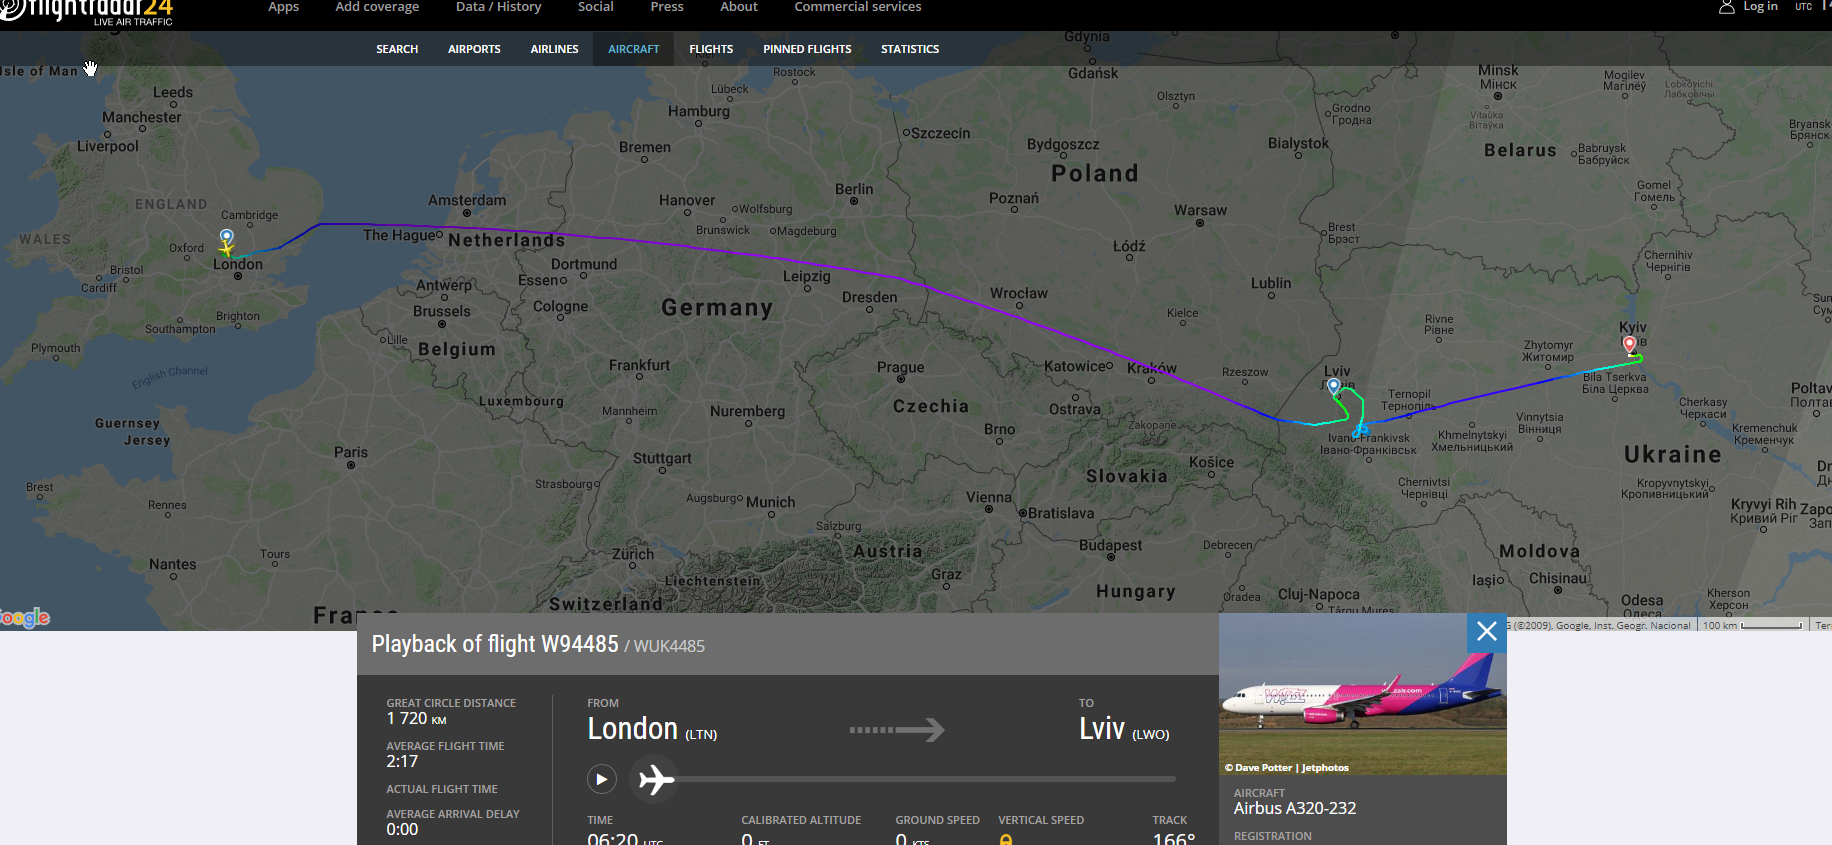Open the Commercial services menu
This screenshot has height=845, width=1832.
coord(858,7)
